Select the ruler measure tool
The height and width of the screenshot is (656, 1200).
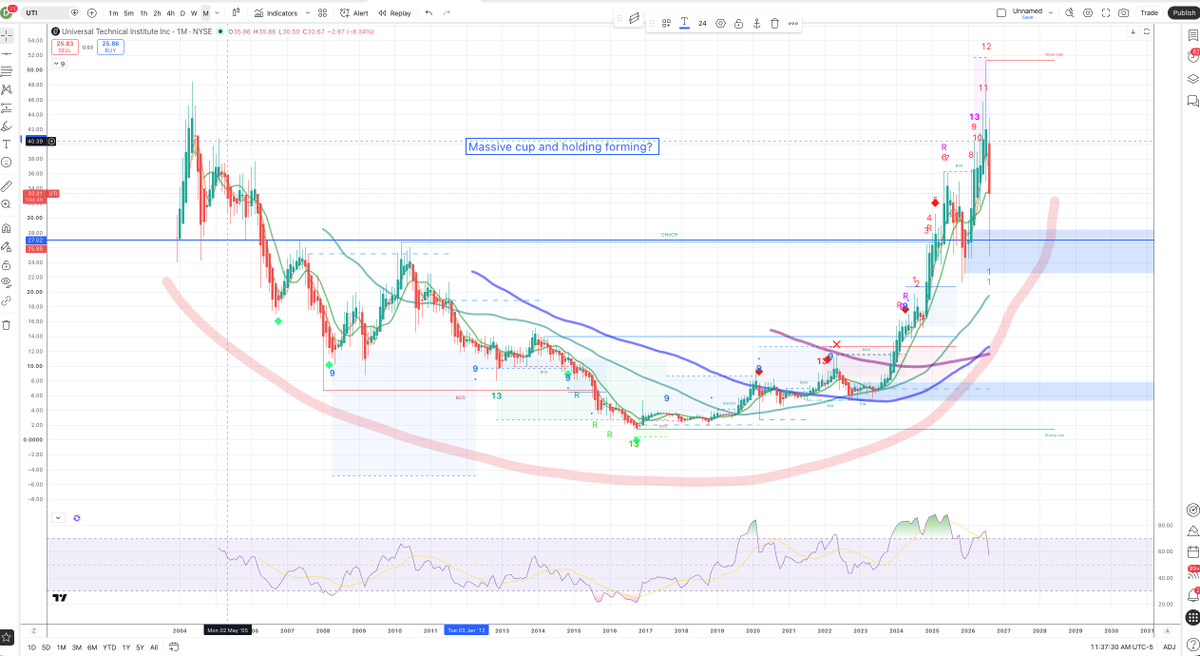7,186
